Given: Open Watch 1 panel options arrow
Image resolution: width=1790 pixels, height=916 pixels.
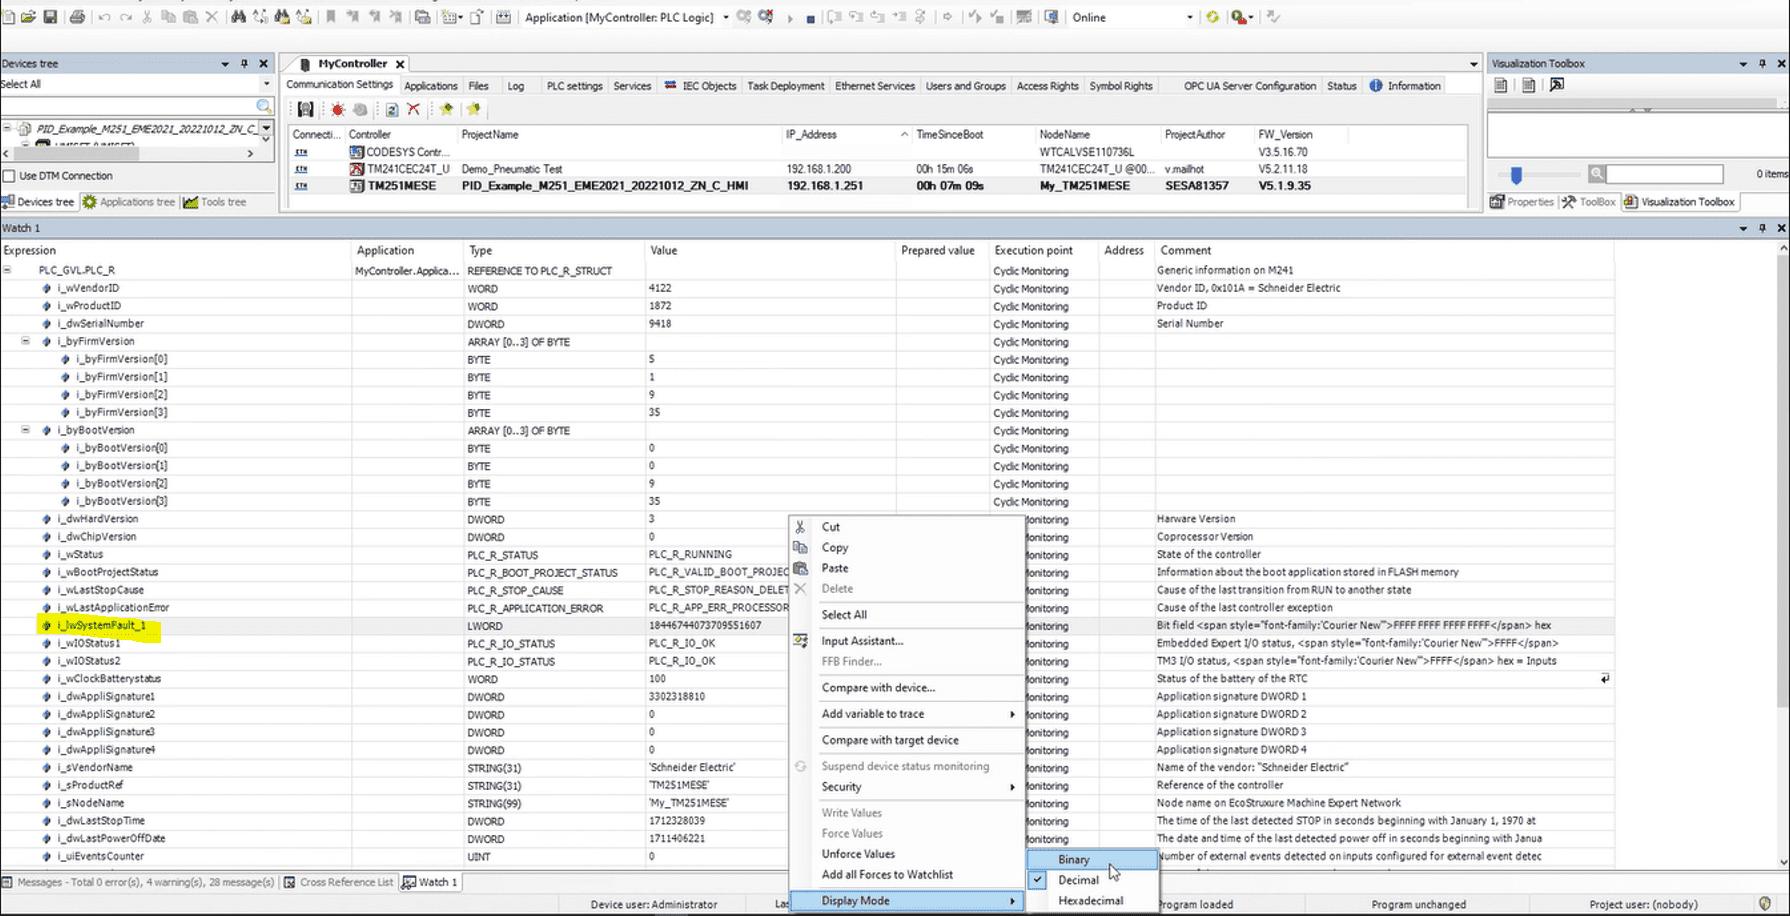Looking at the screenshot, I should 1743,228.
